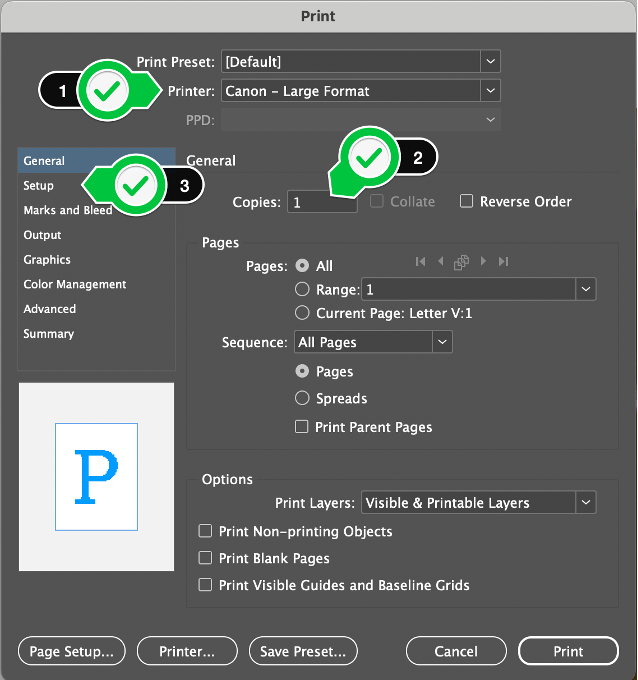Enable Print Visible Guides and Baseline Grids
The height and width of the screenshot is (680, 638).
205,585
